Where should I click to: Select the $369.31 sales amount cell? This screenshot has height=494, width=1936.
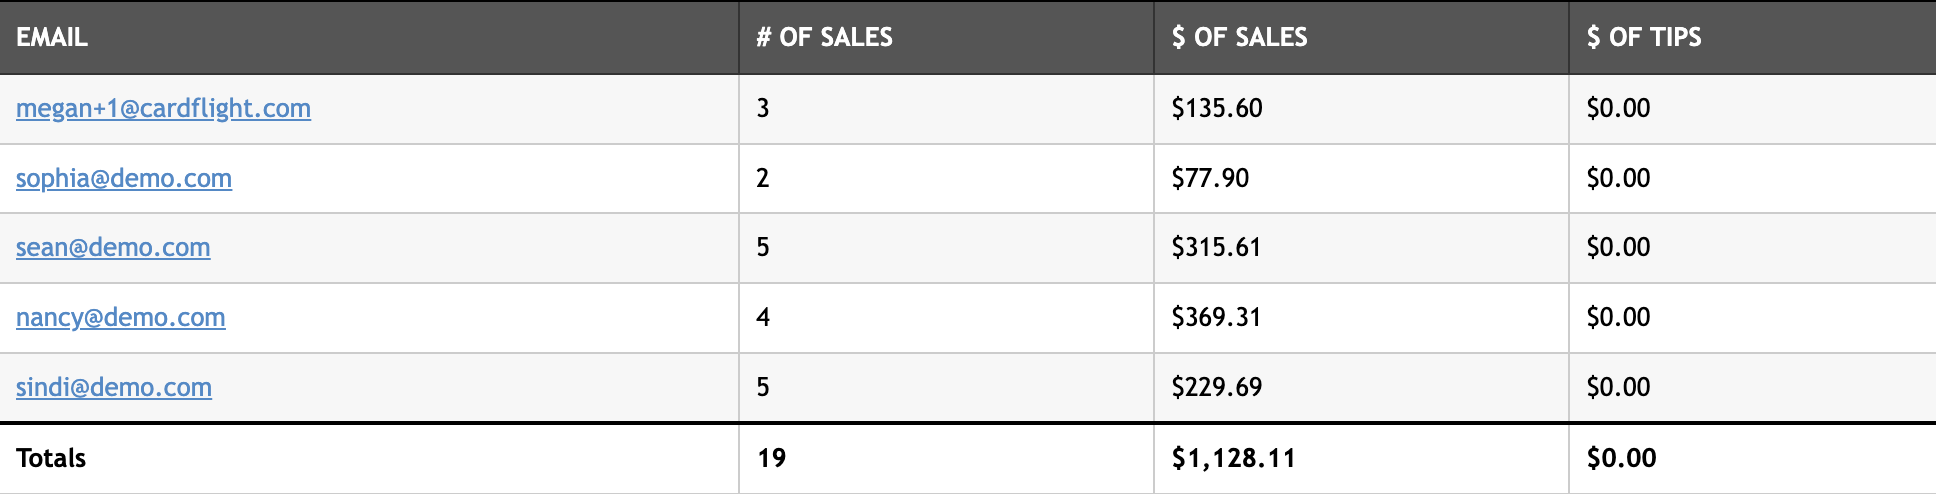(x=1361, y=318)
